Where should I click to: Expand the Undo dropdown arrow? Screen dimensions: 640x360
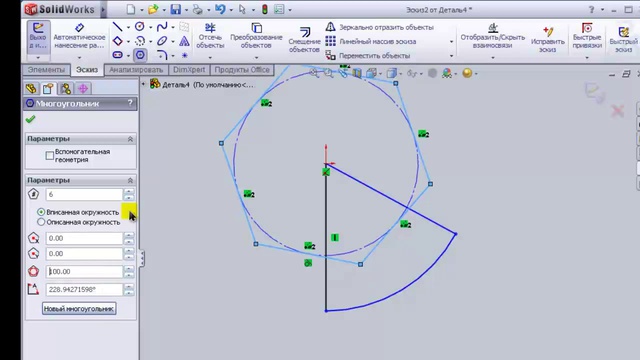pyautogui.click(x=231, y=10)
